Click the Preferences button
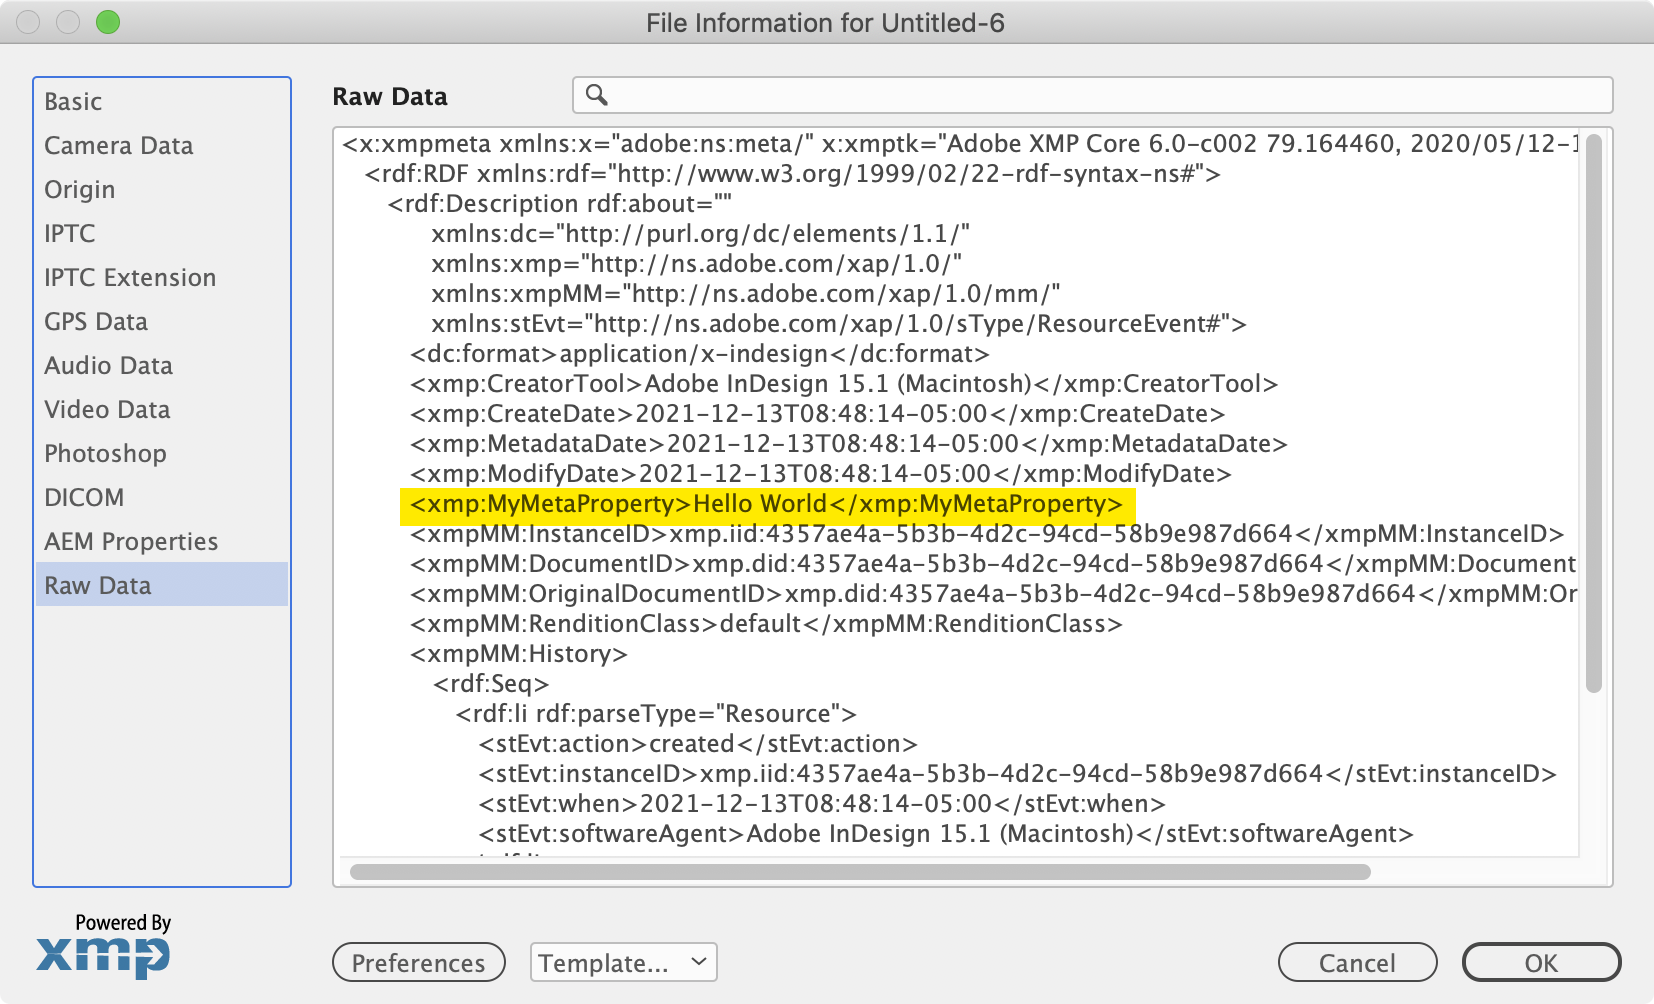Viewport: 1654px width, 1004px height. (x=418, y=962)
